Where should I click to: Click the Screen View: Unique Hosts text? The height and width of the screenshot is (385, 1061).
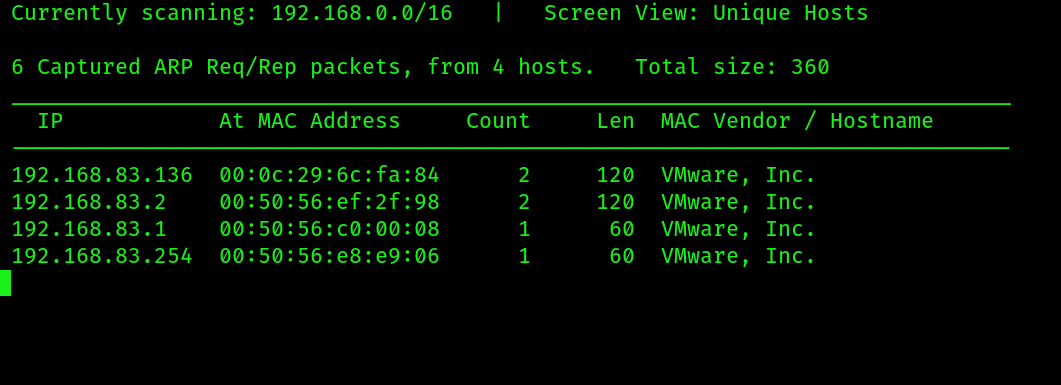tap(706, 13)
